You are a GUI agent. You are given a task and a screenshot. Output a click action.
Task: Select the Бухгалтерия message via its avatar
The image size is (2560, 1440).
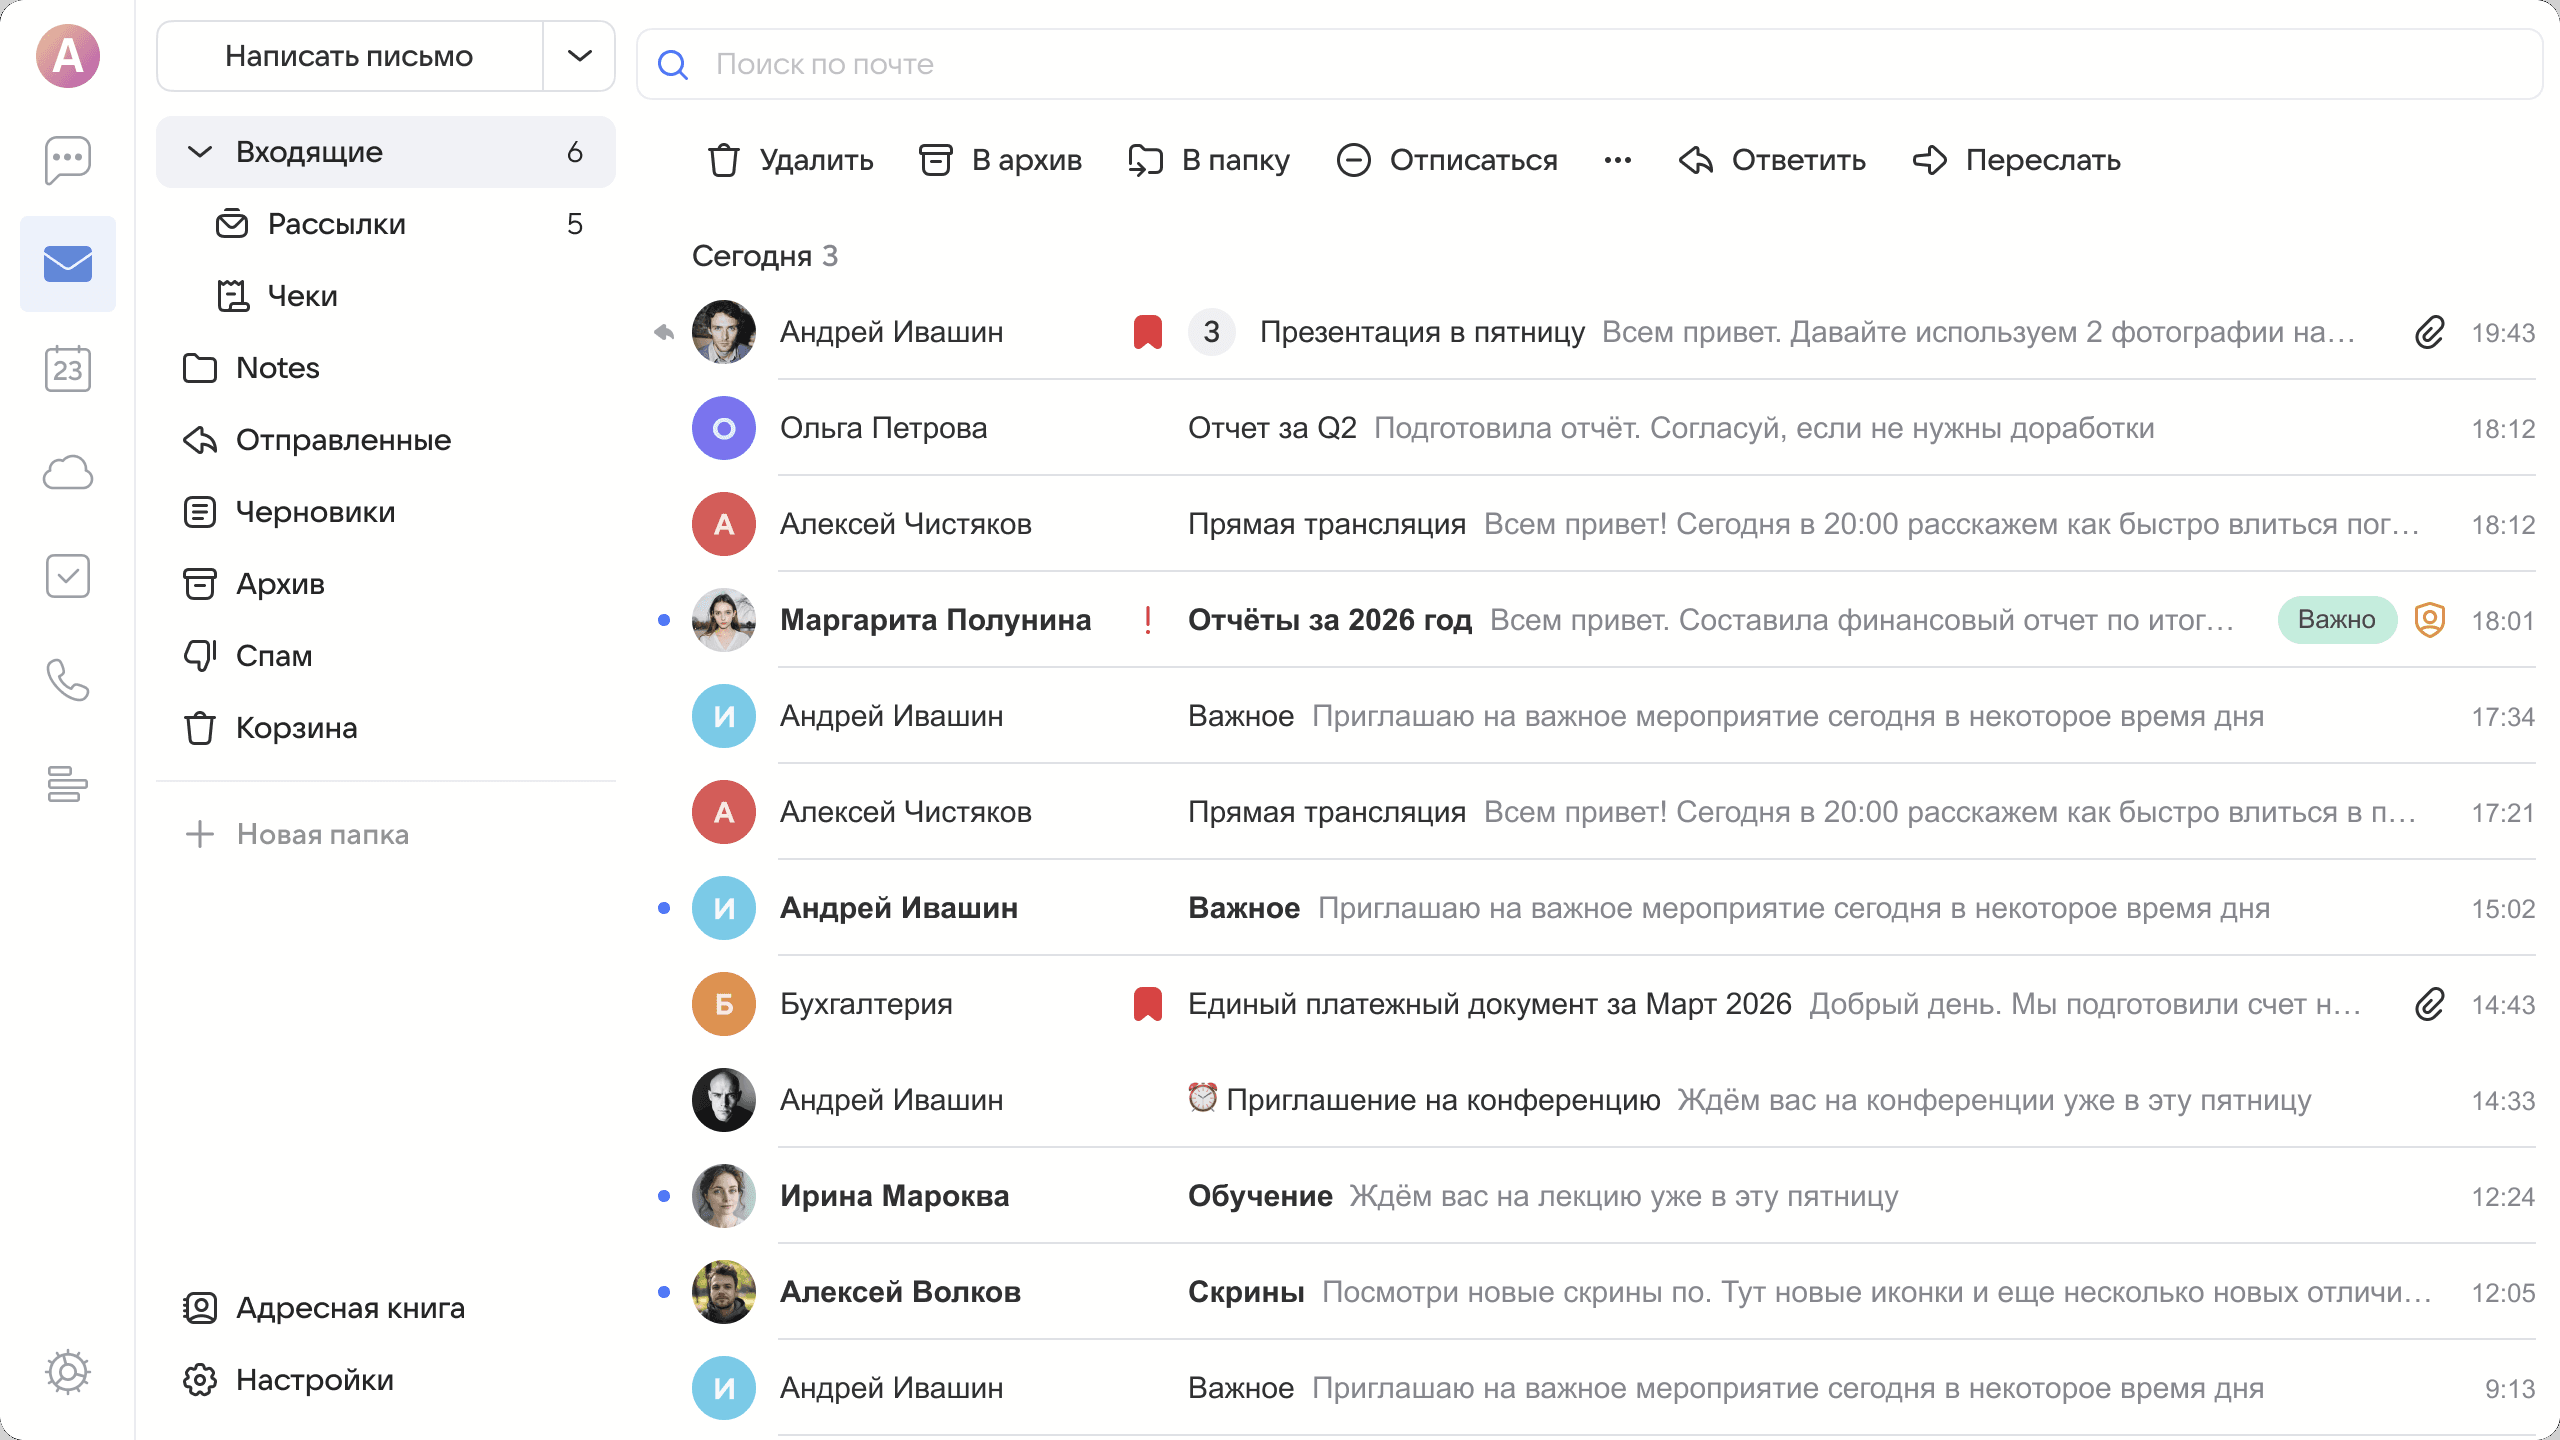pyautogui.click(x=724, y=1004)
